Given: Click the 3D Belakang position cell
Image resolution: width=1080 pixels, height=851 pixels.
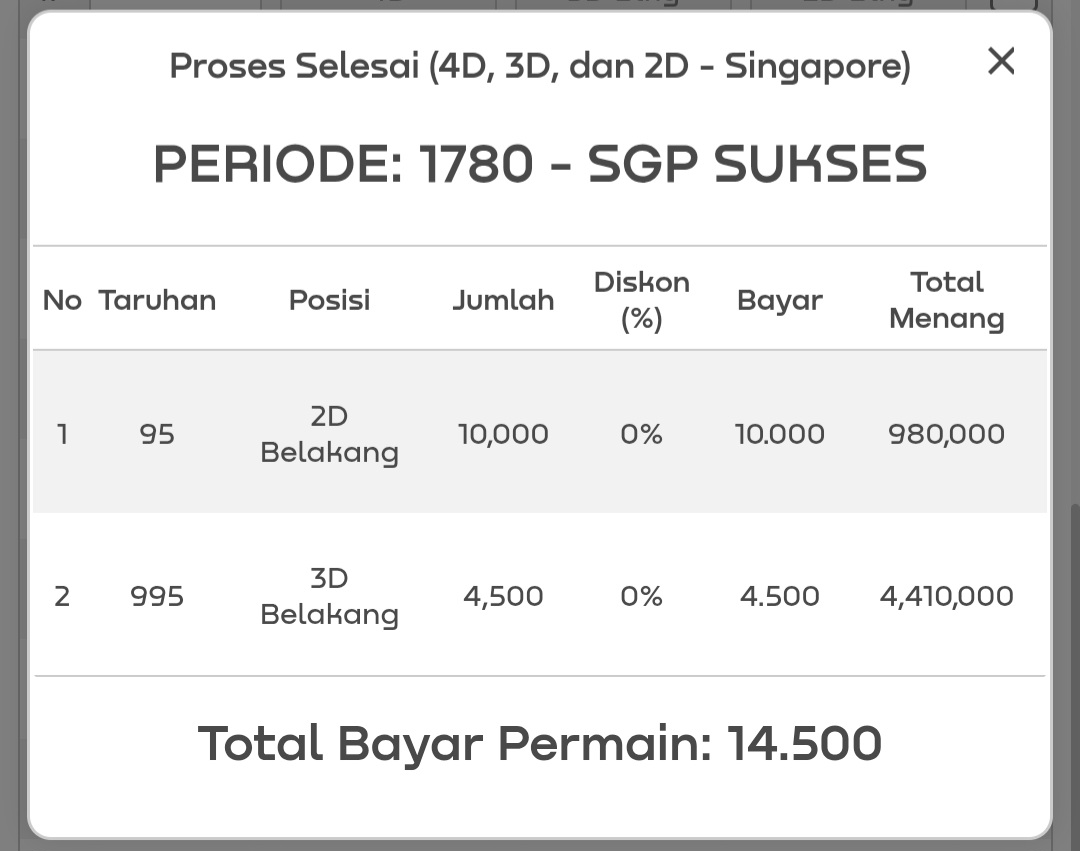Looking at the screenshot, I should click(x=329, y=596).
